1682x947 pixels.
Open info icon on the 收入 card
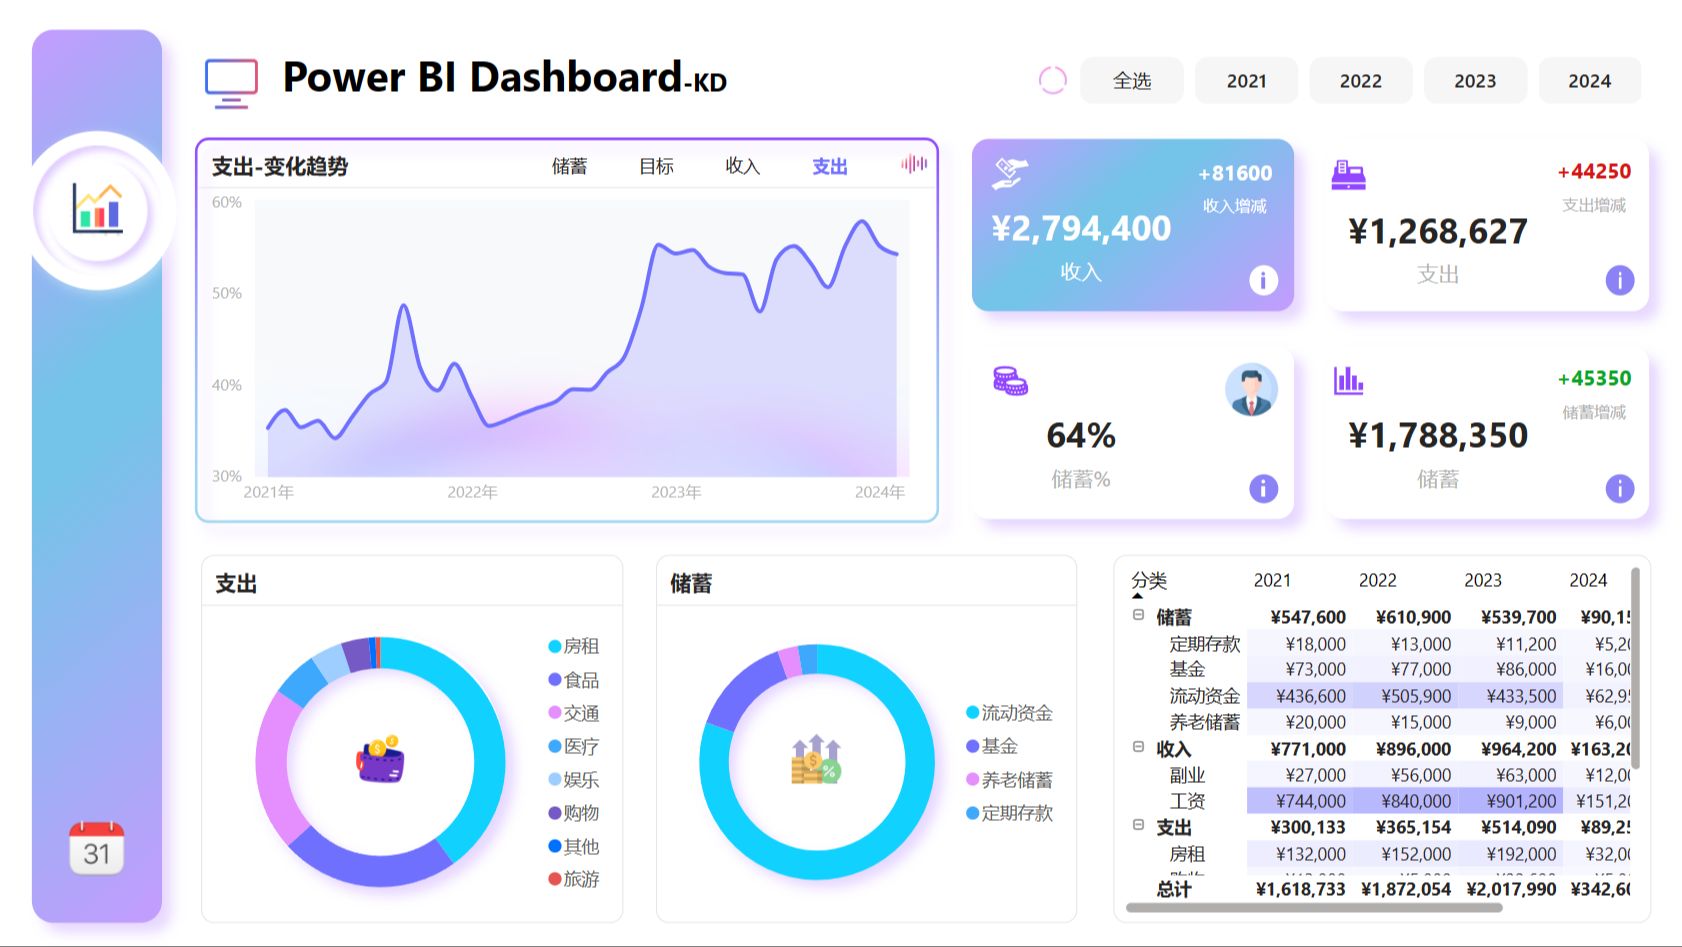1263,281
